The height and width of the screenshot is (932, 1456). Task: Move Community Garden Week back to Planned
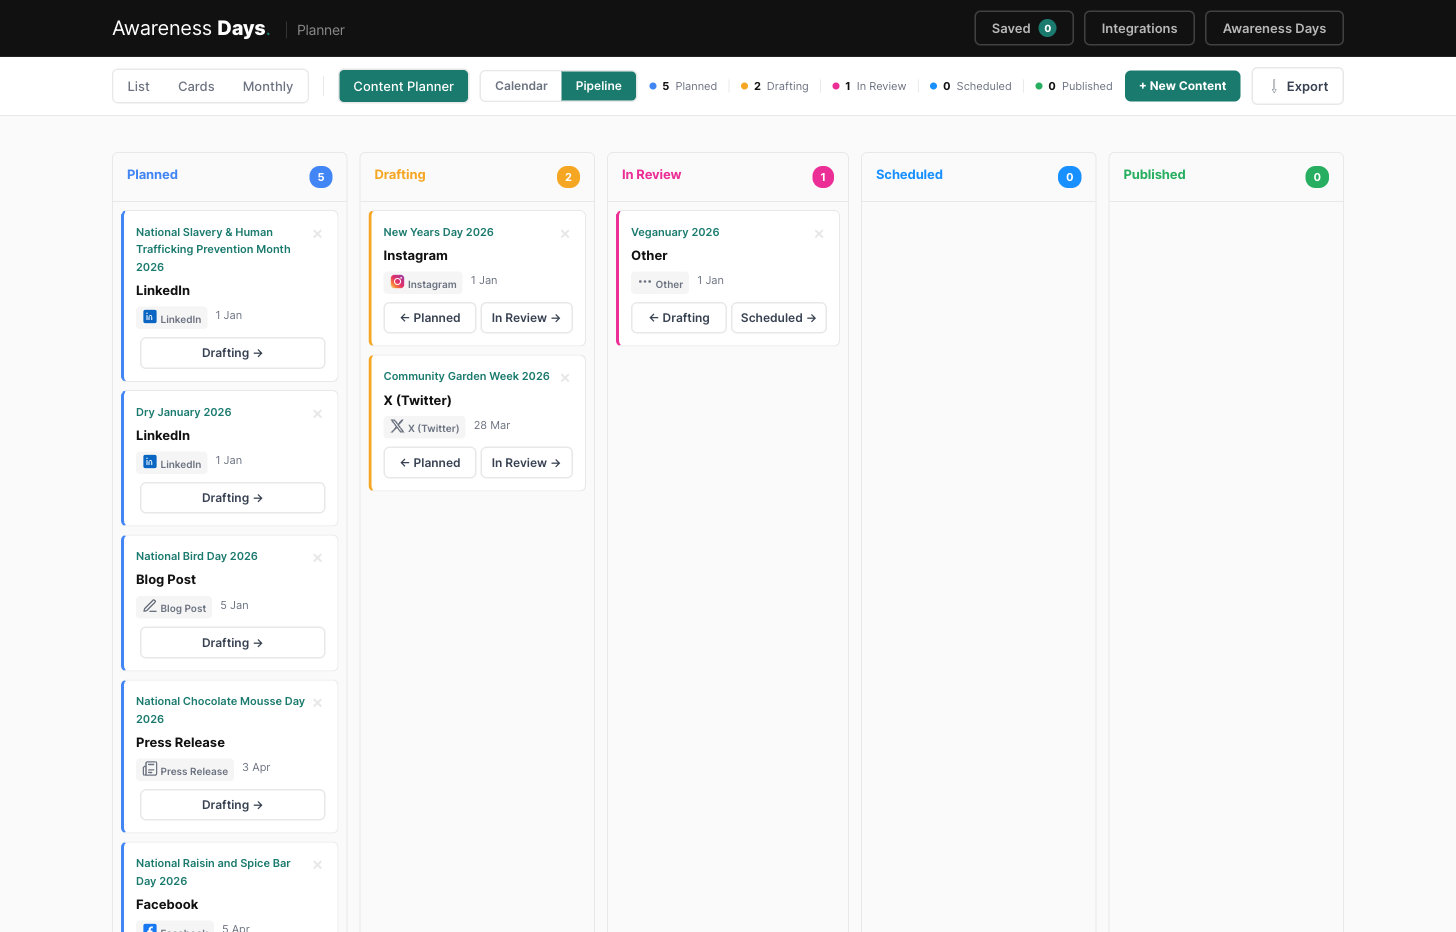[x=430, y=463]
